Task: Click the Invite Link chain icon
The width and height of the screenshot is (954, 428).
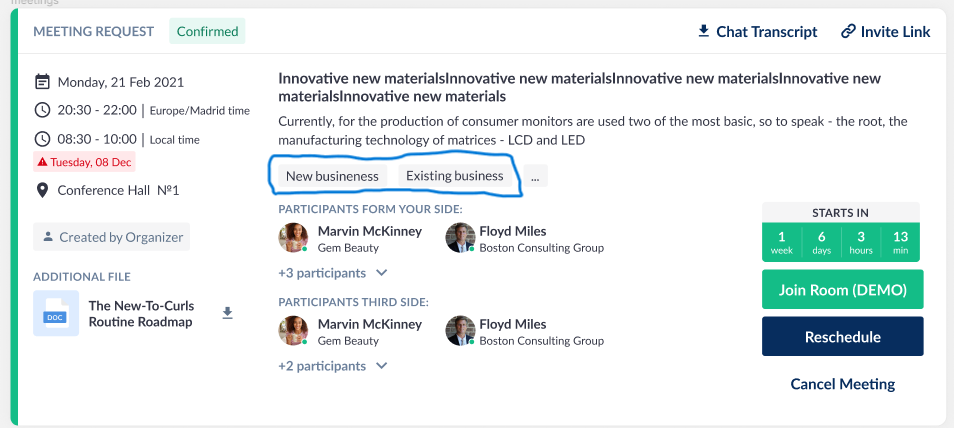Action: tap(848, 31)
